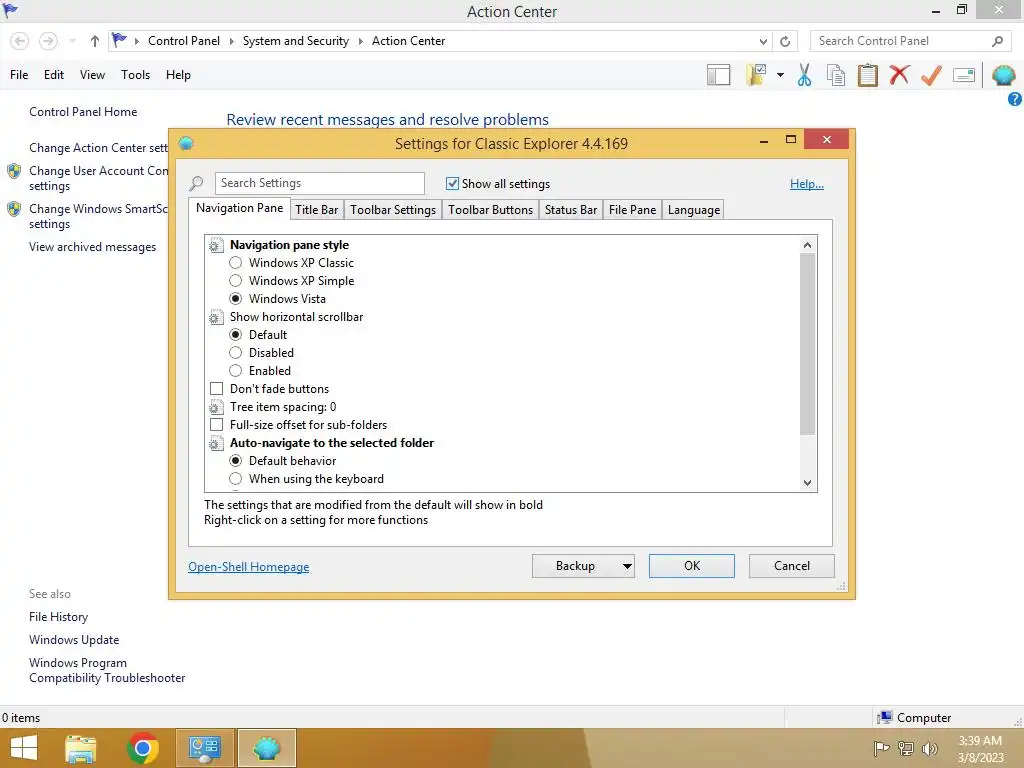
Task: Click the Action Center flag tray icon
Action: pyautogui.click(x=881, y=748)
